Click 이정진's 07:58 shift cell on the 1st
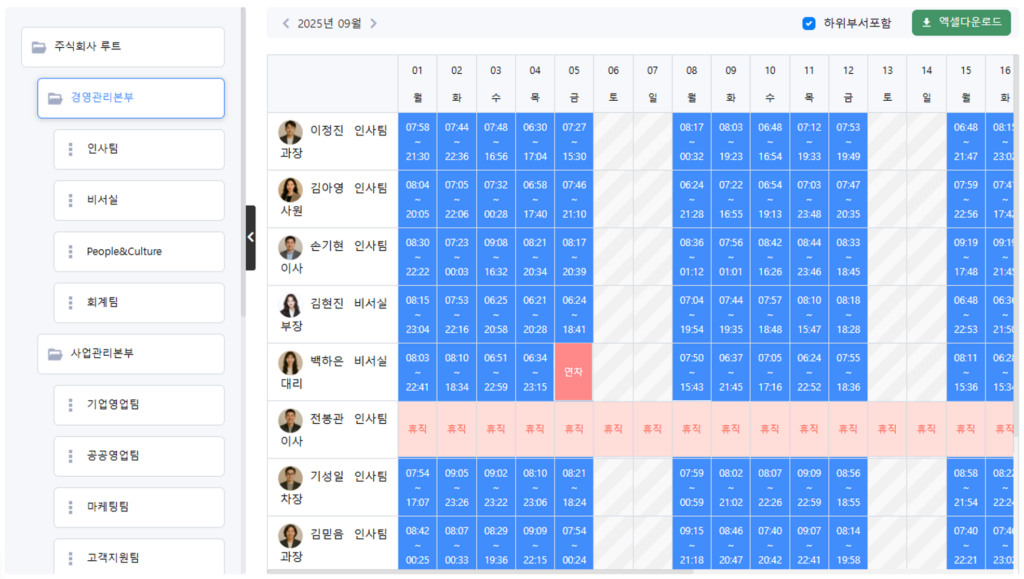 click(x=417, y=141)
